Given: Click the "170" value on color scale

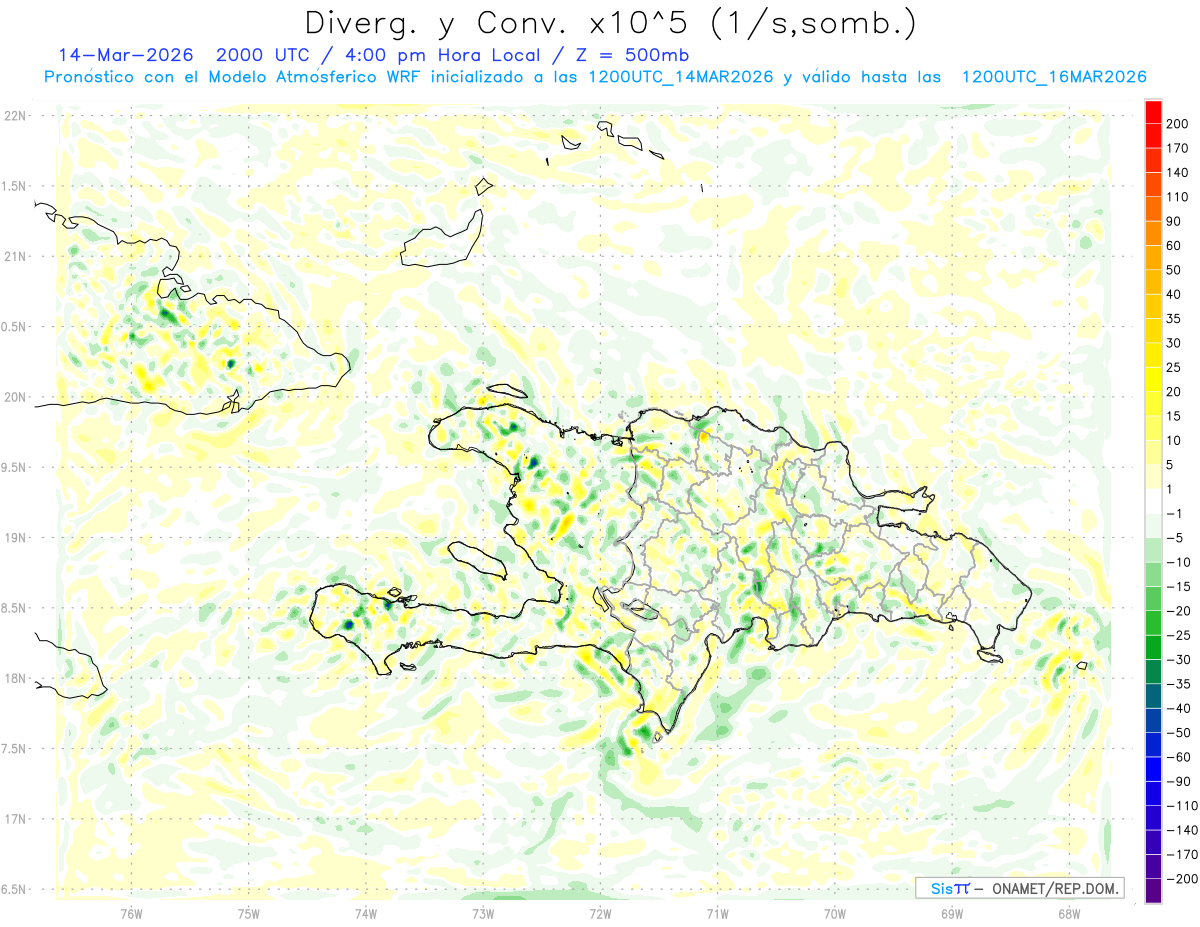Looking at the screenshot, I should [x=1178, y=148].
